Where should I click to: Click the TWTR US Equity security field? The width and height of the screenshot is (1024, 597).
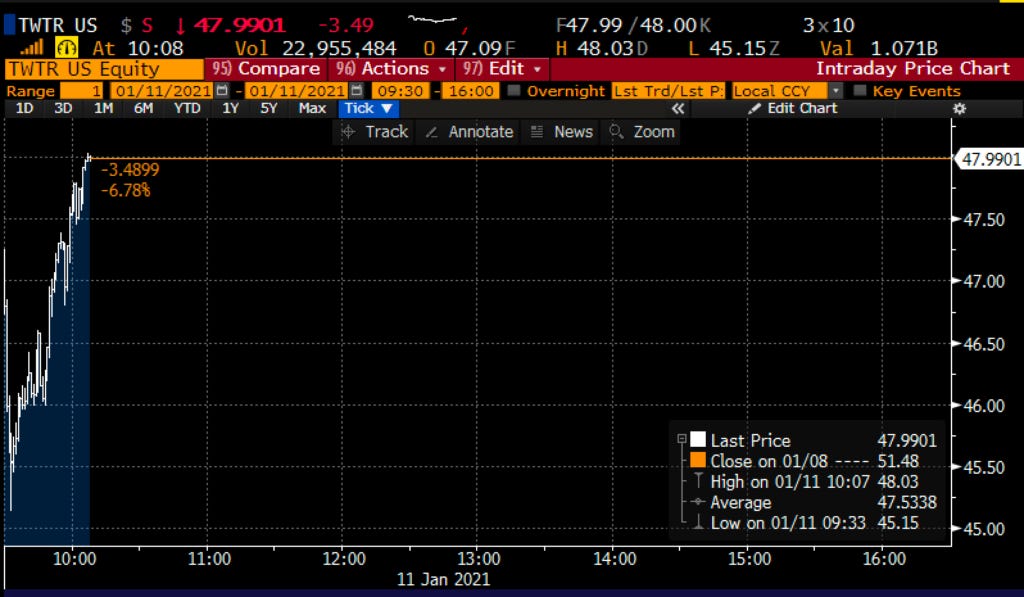click(104, 69)
